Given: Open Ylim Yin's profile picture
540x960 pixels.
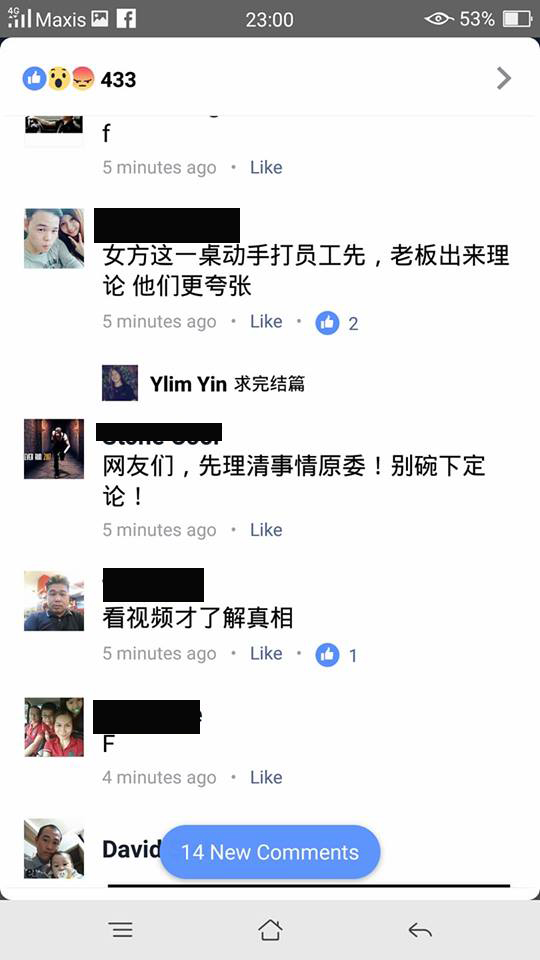Looking at the screenshot, I should tap(120, 383).
